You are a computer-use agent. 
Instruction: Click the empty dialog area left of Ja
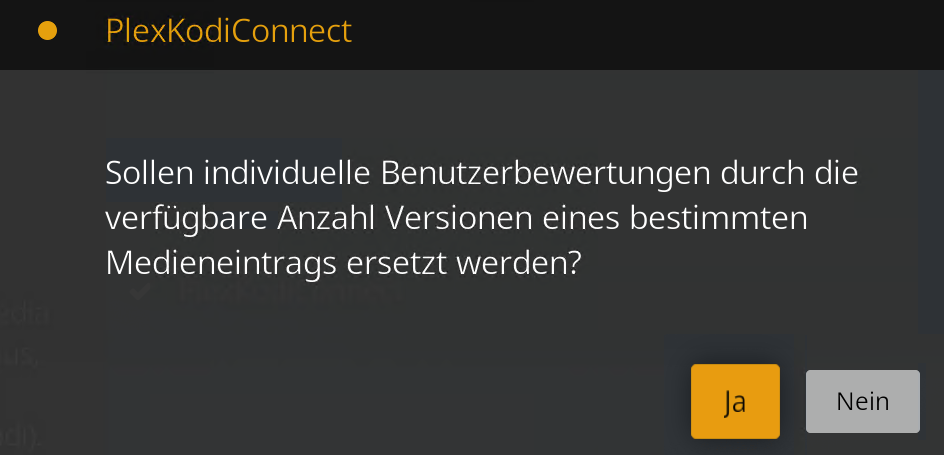point(400,401)
